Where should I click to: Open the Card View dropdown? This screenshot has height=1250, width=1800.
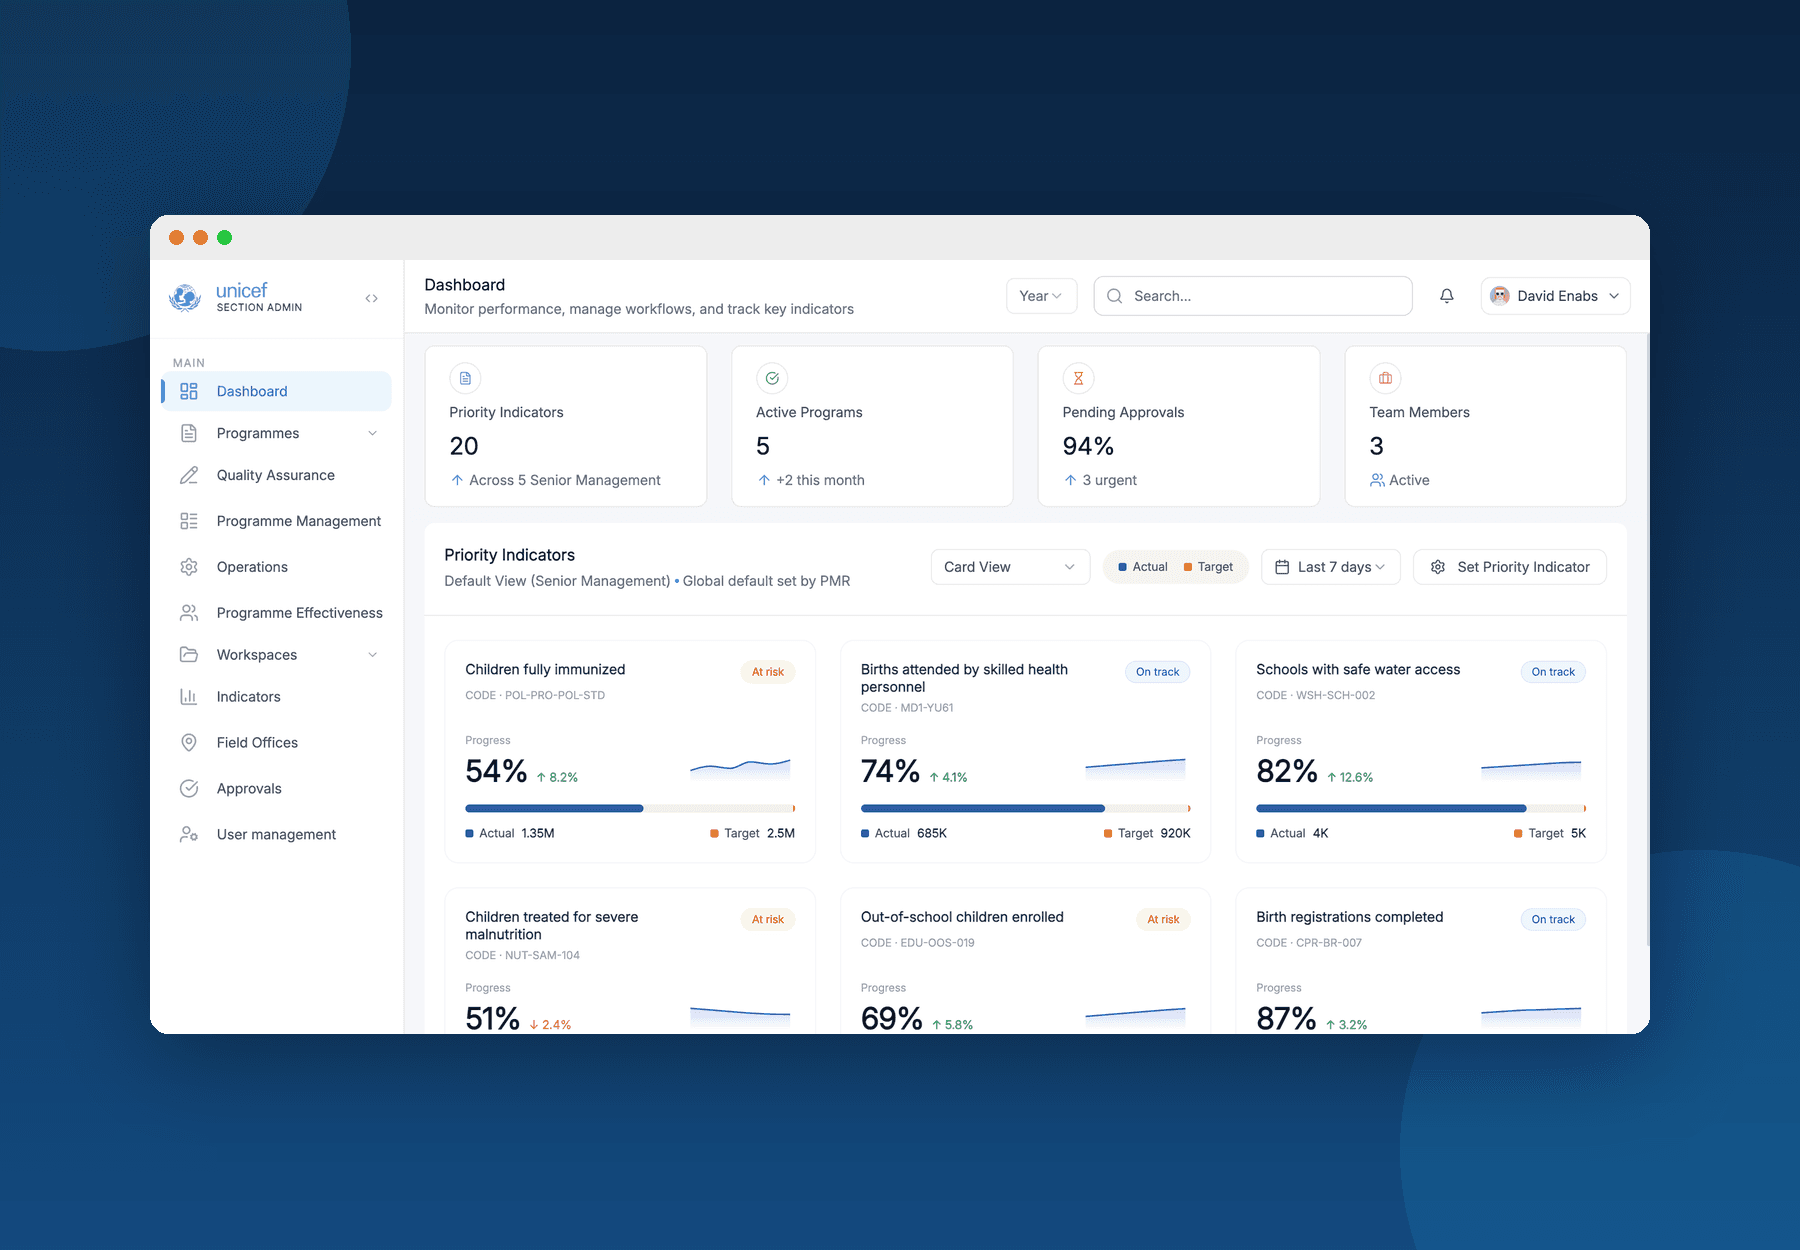(x=1010, y=567)
